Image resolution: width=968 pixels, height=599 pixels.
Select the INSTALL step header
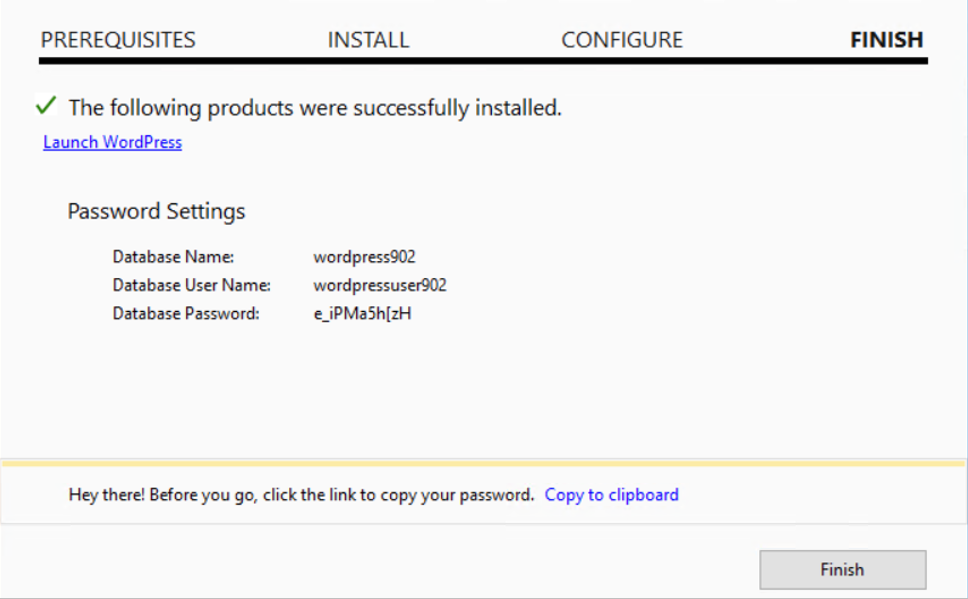coord(368,40)
